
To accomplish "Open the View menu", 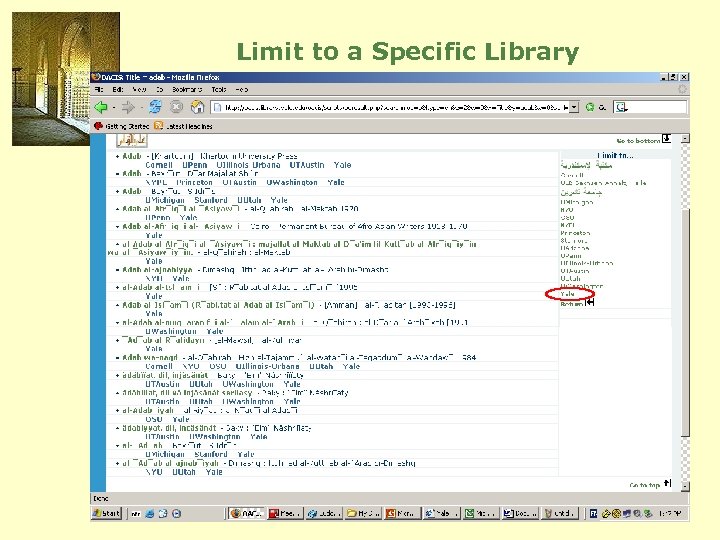I will coord(139,90).
